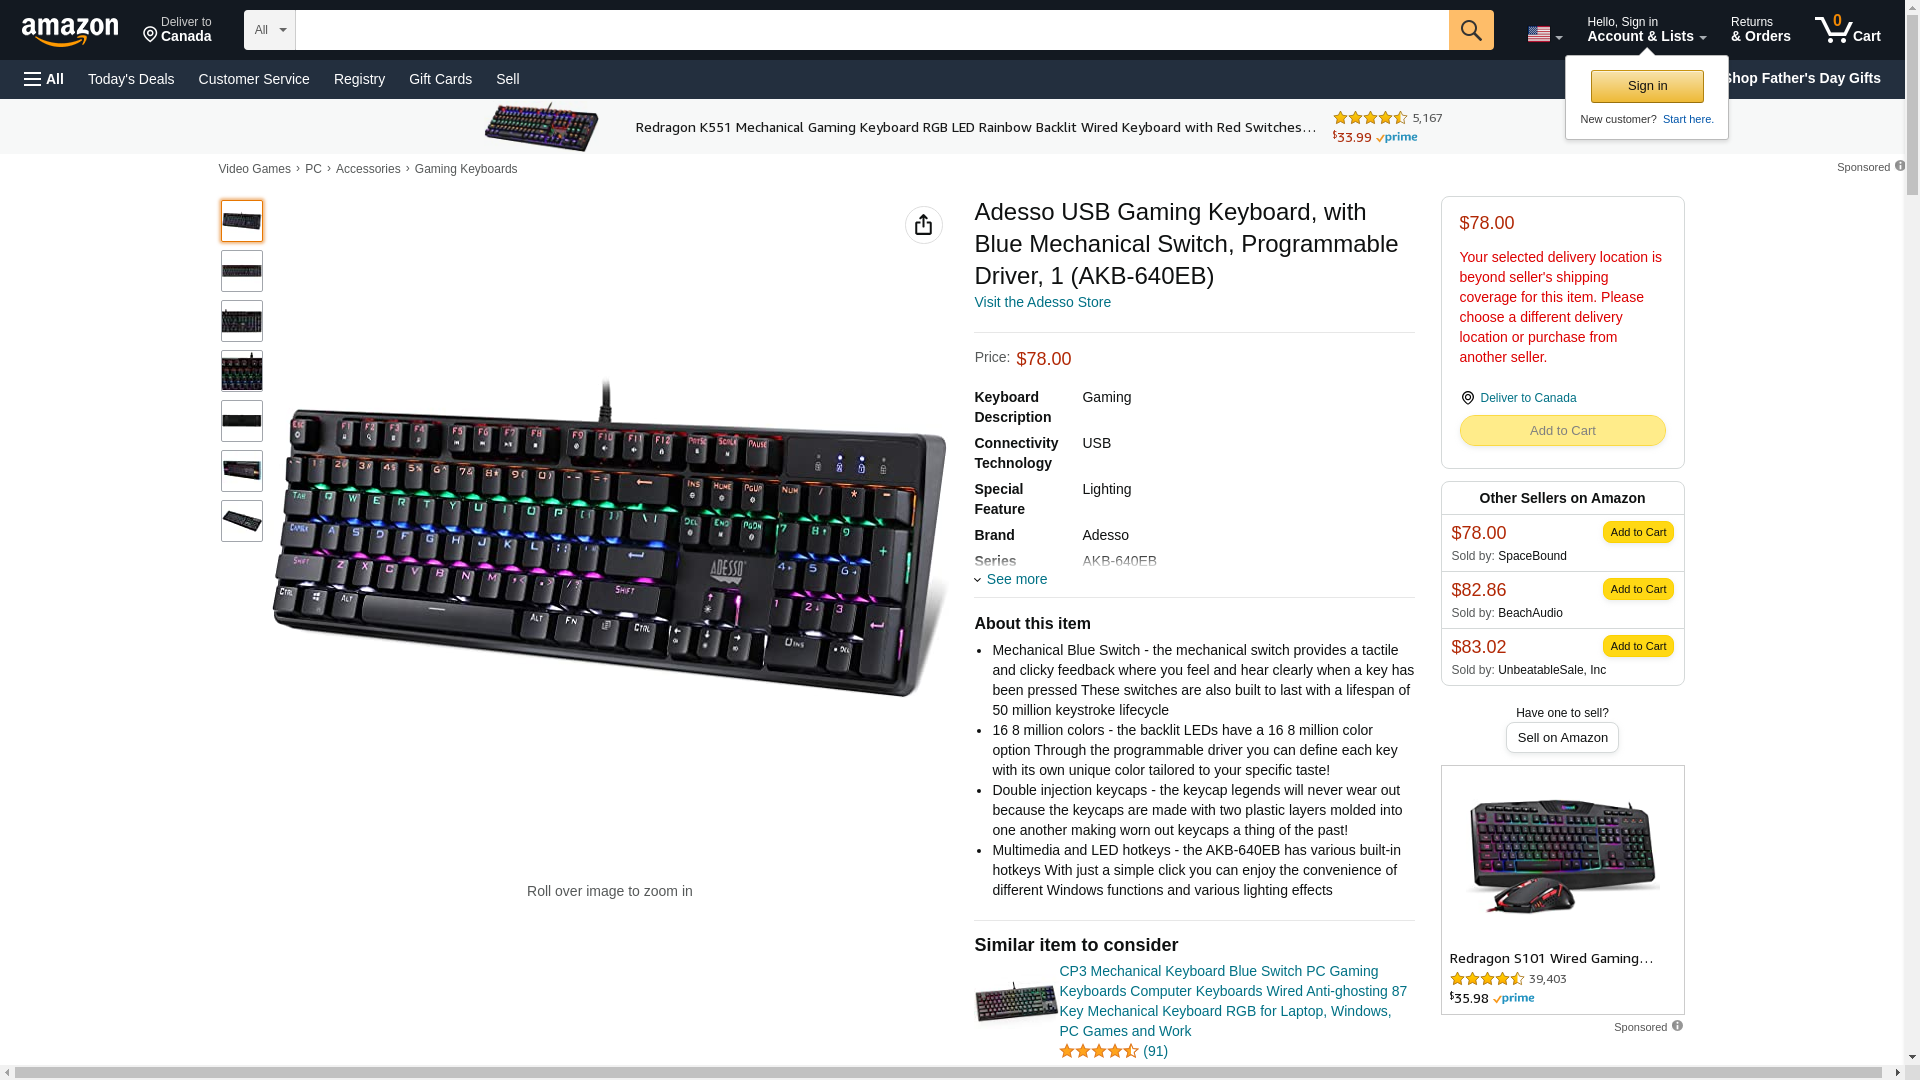Visit the Adesso Store link
The height and width of the screenshot is (1080, 1920).
point(1042,302)
